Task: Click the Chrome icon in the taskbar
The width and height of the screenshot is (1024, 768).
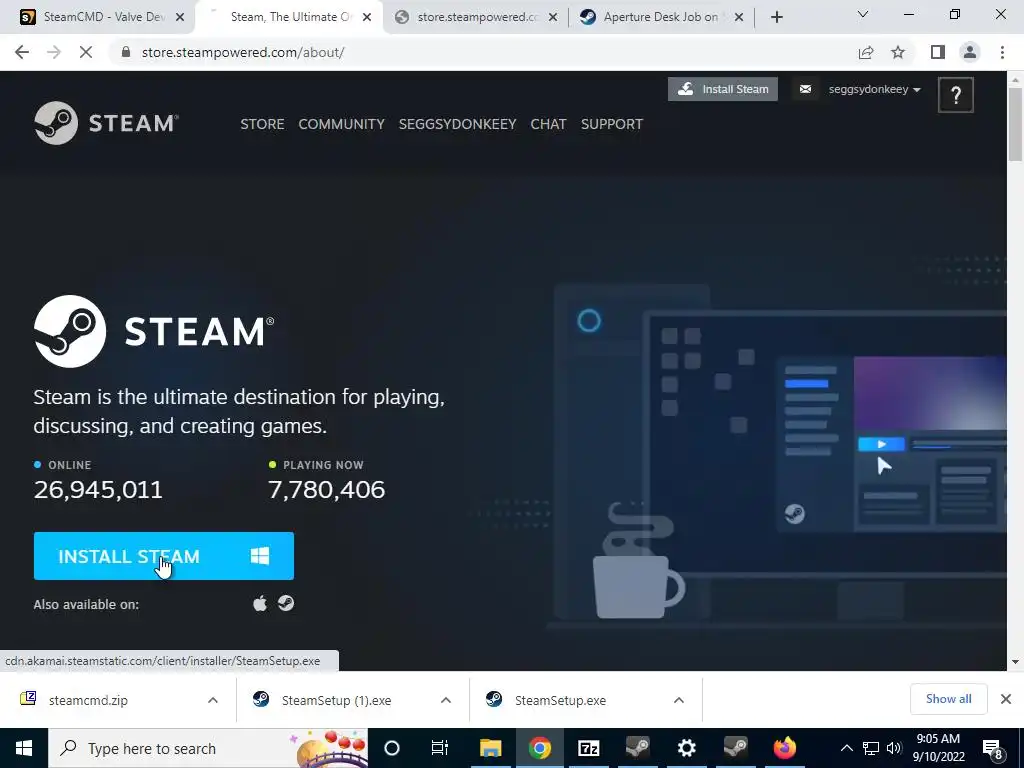Action: click(539, 748)
